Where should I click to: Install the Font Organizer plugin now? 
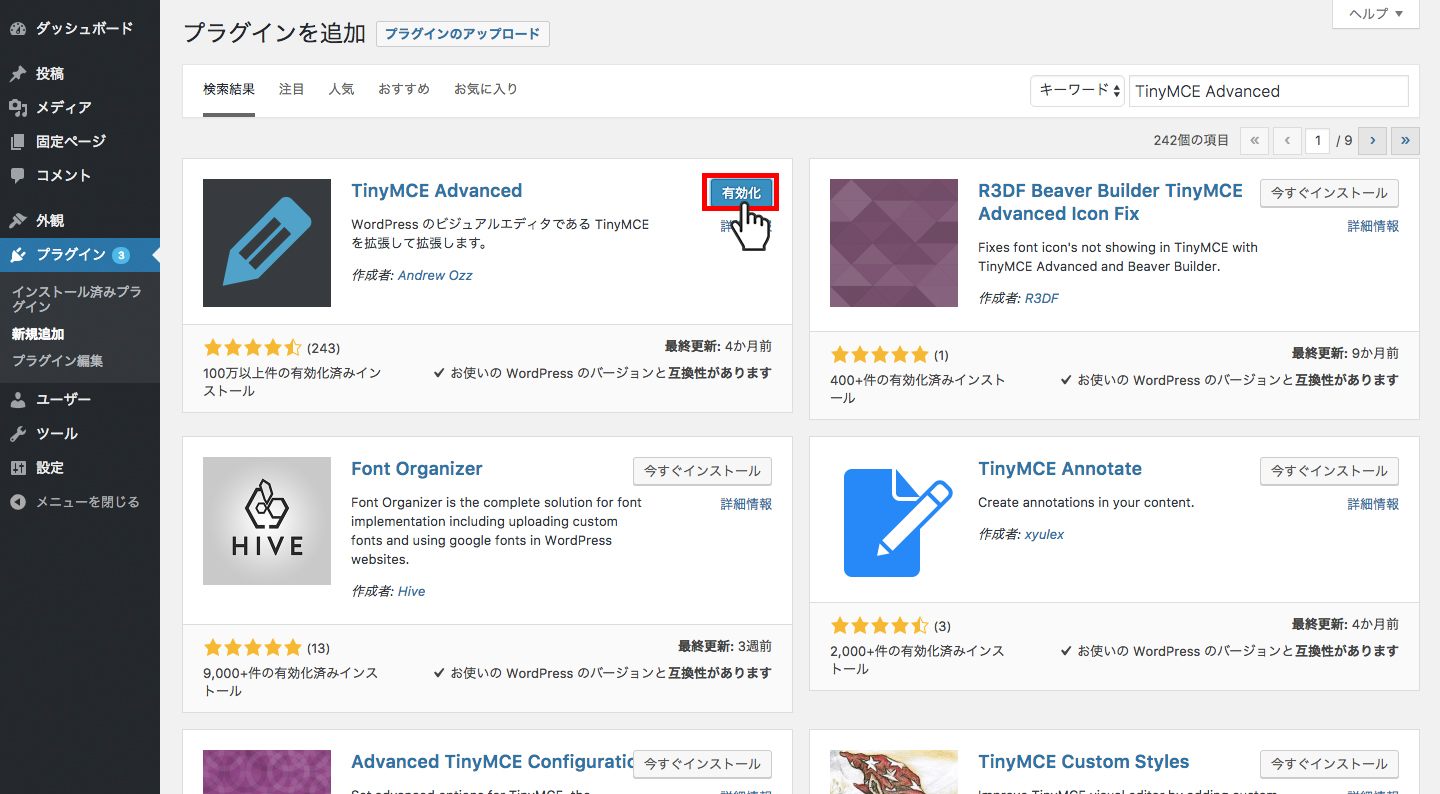click(702, 471)
